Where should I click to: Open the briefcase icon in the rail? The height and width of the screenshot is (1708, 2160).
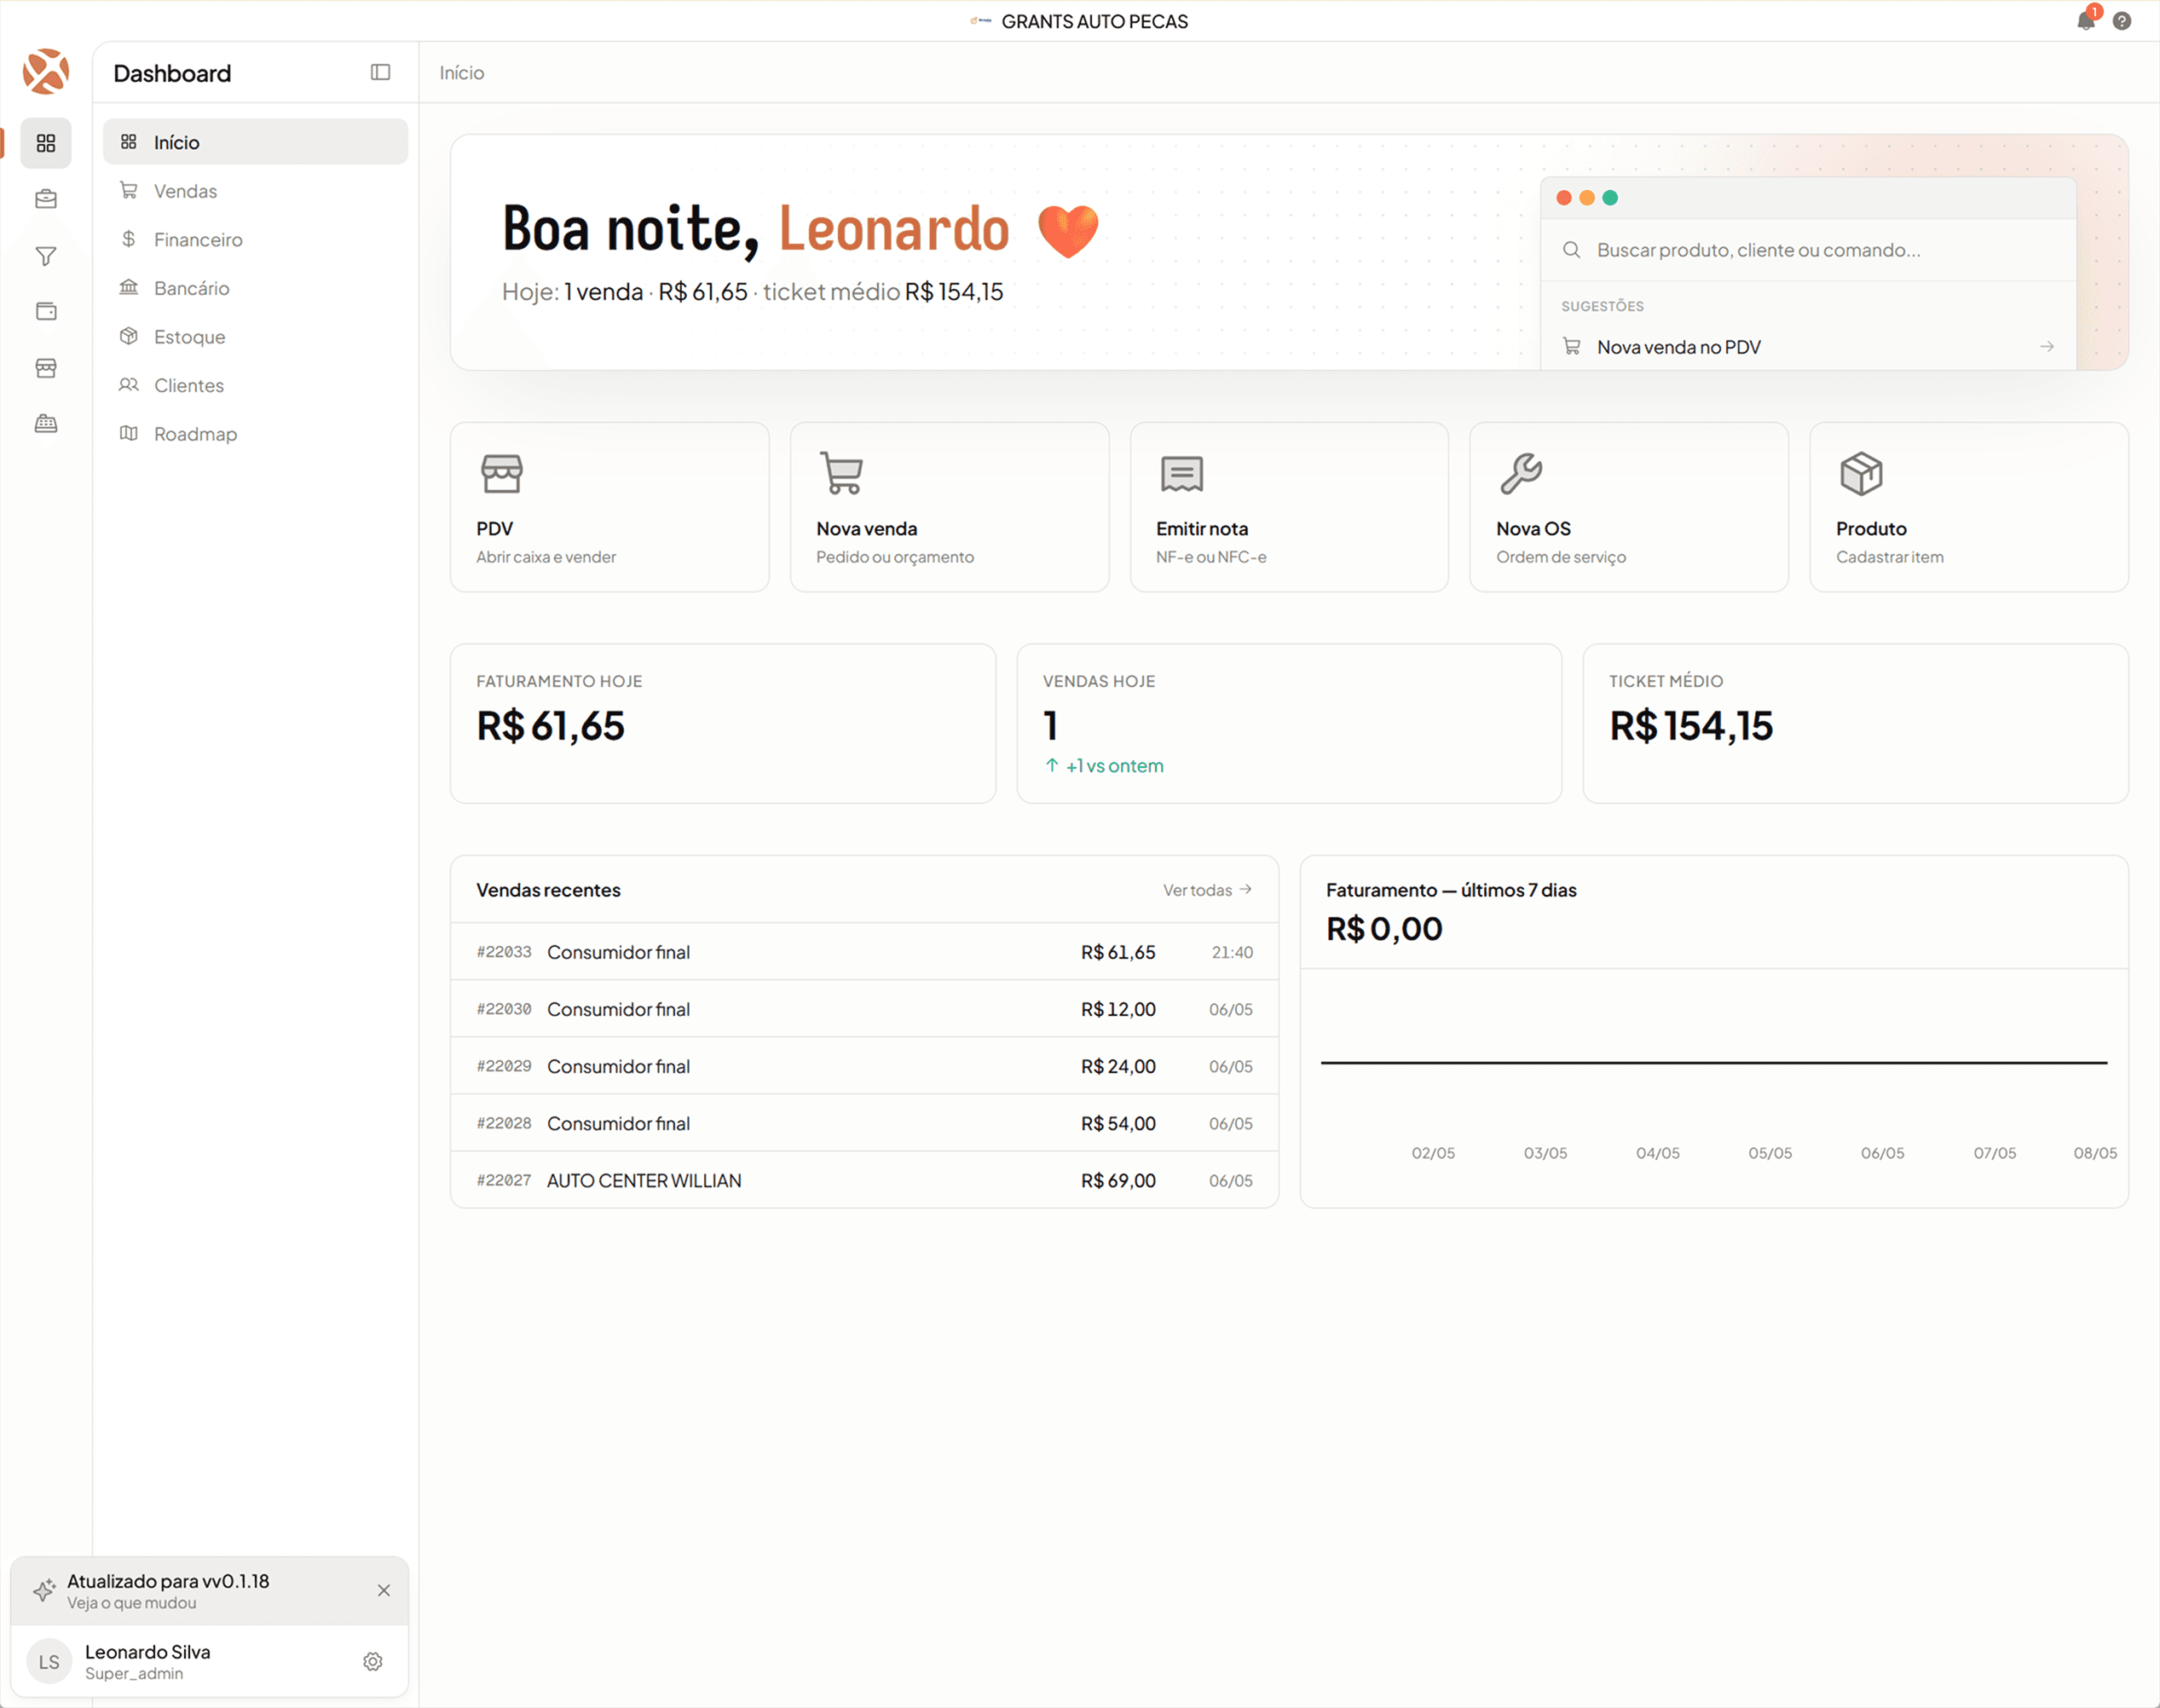click(x=46, y=199)
